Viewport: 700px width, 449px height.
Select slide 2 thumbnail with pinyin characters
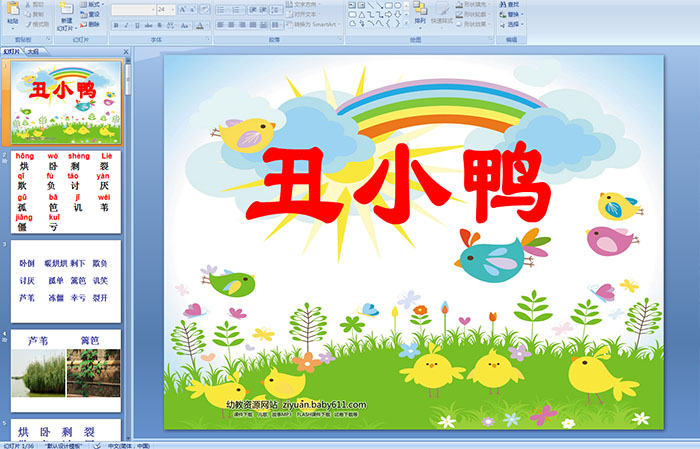(x=66, y=191)
